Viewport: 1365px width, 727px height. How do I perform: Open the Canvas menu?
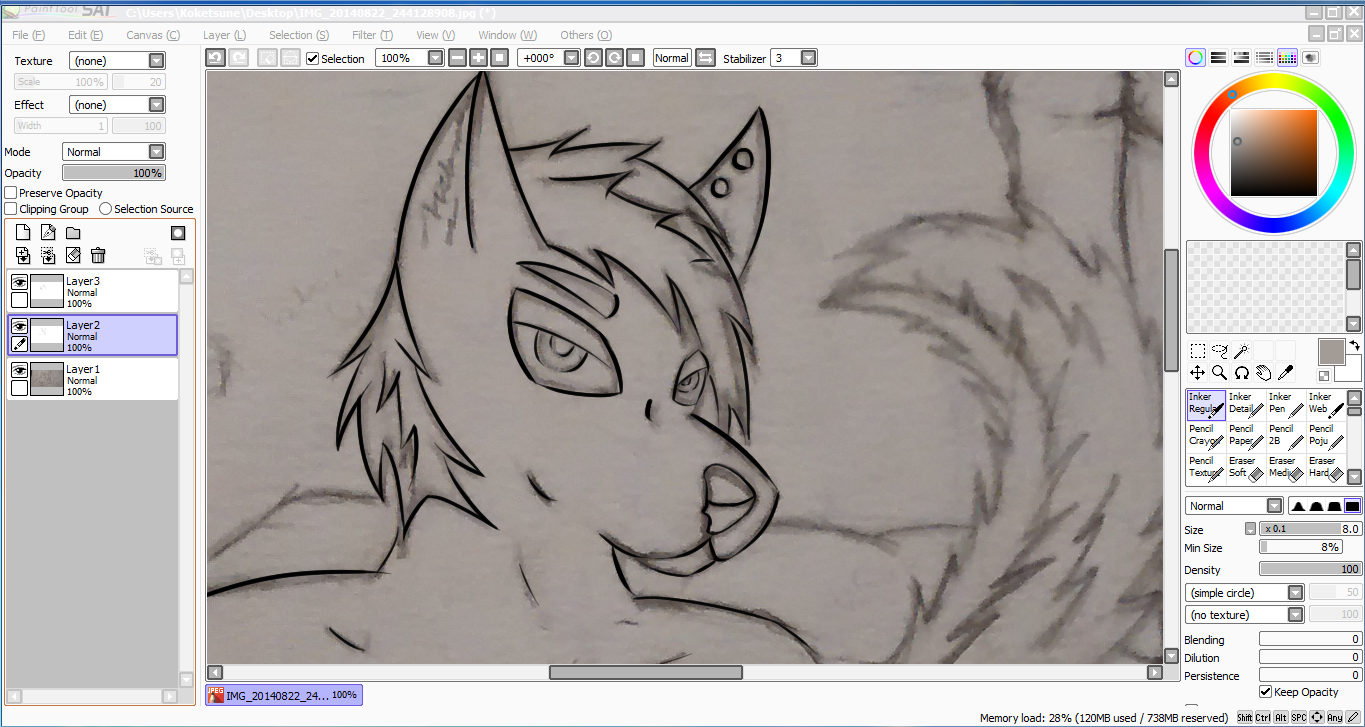(x=152, y=35)
